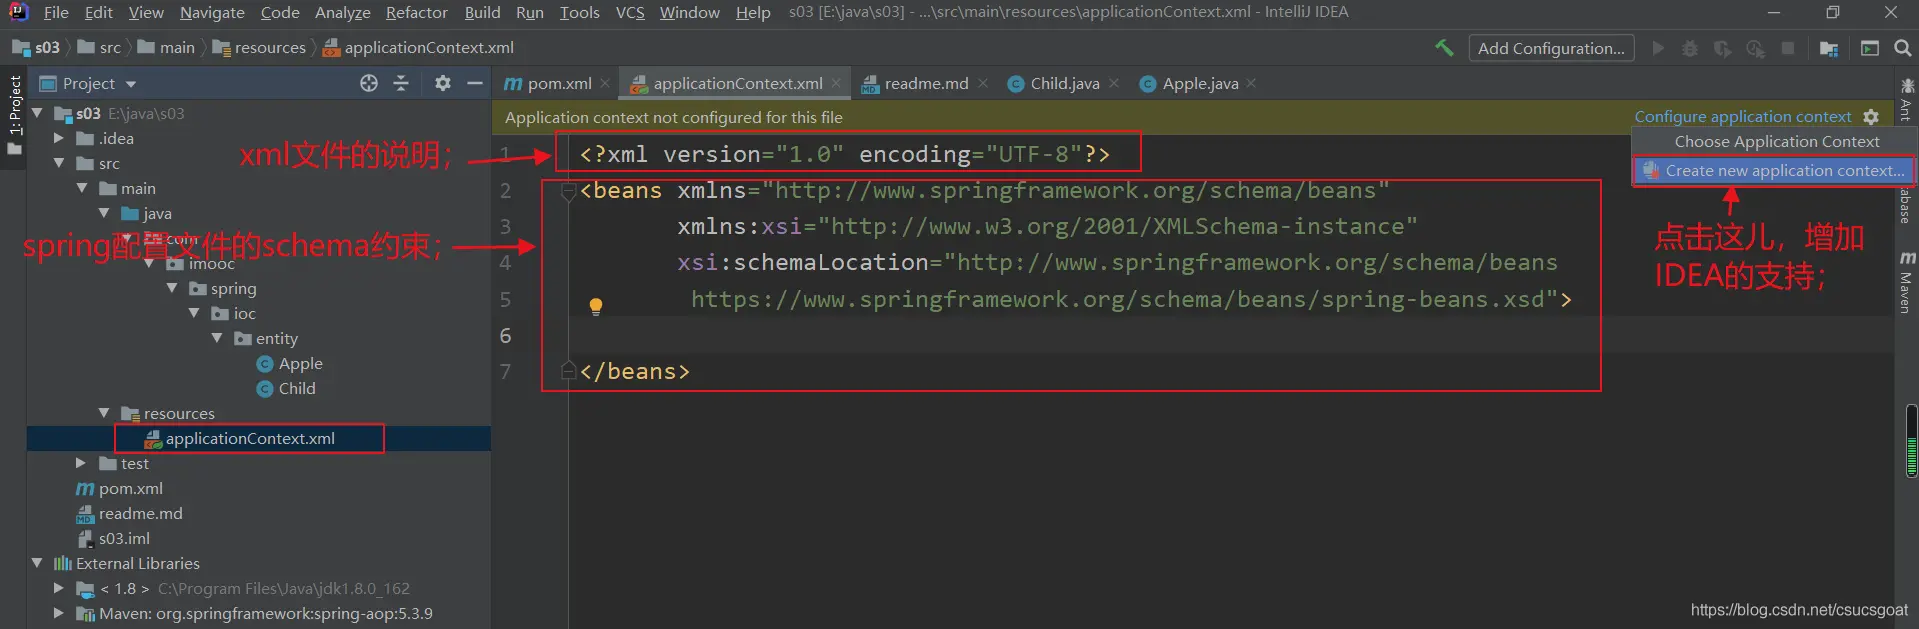The image size is (1919, 629).
Task: Open the Navigate menu
Action: [212, 12]
